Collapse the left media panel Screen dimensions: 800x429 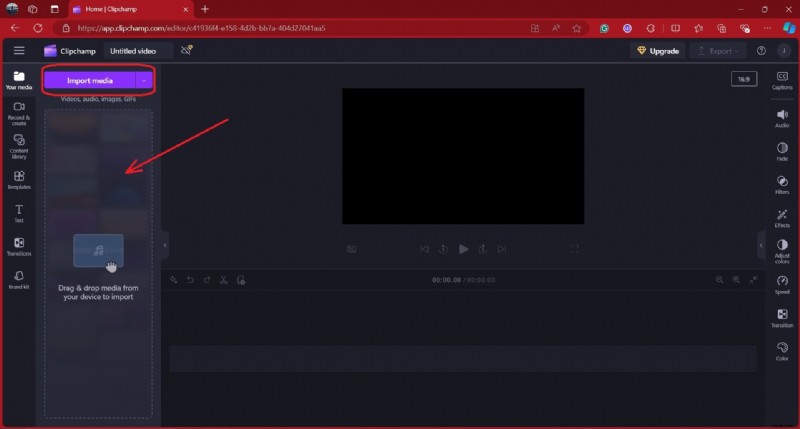[x=165, y=245]
